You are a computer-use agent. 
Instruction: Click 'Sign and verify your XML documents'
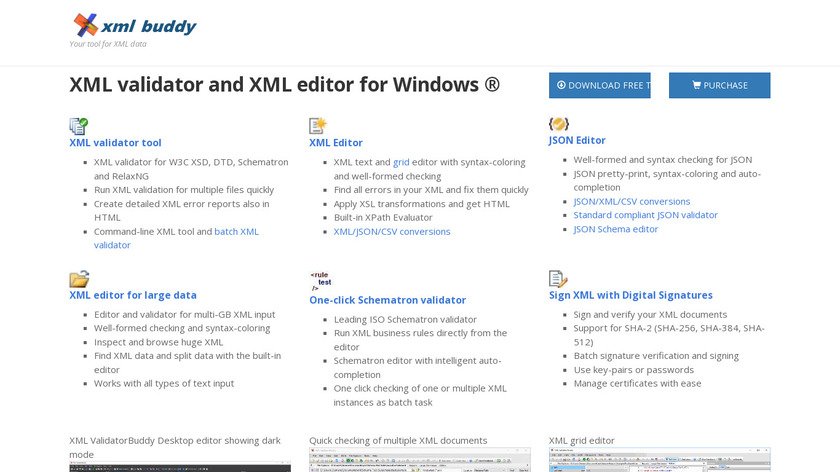pos(650,314)
